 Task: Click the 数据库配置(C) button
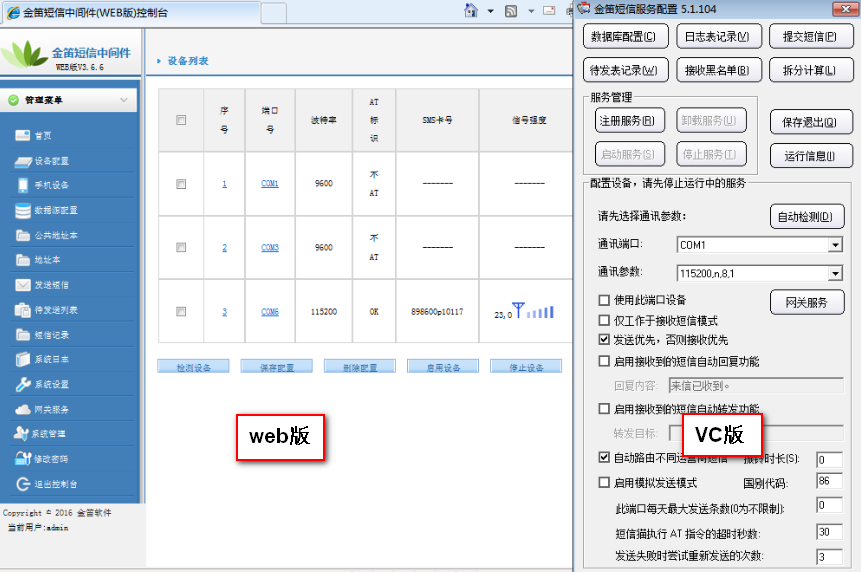click(x=623, y=37)
